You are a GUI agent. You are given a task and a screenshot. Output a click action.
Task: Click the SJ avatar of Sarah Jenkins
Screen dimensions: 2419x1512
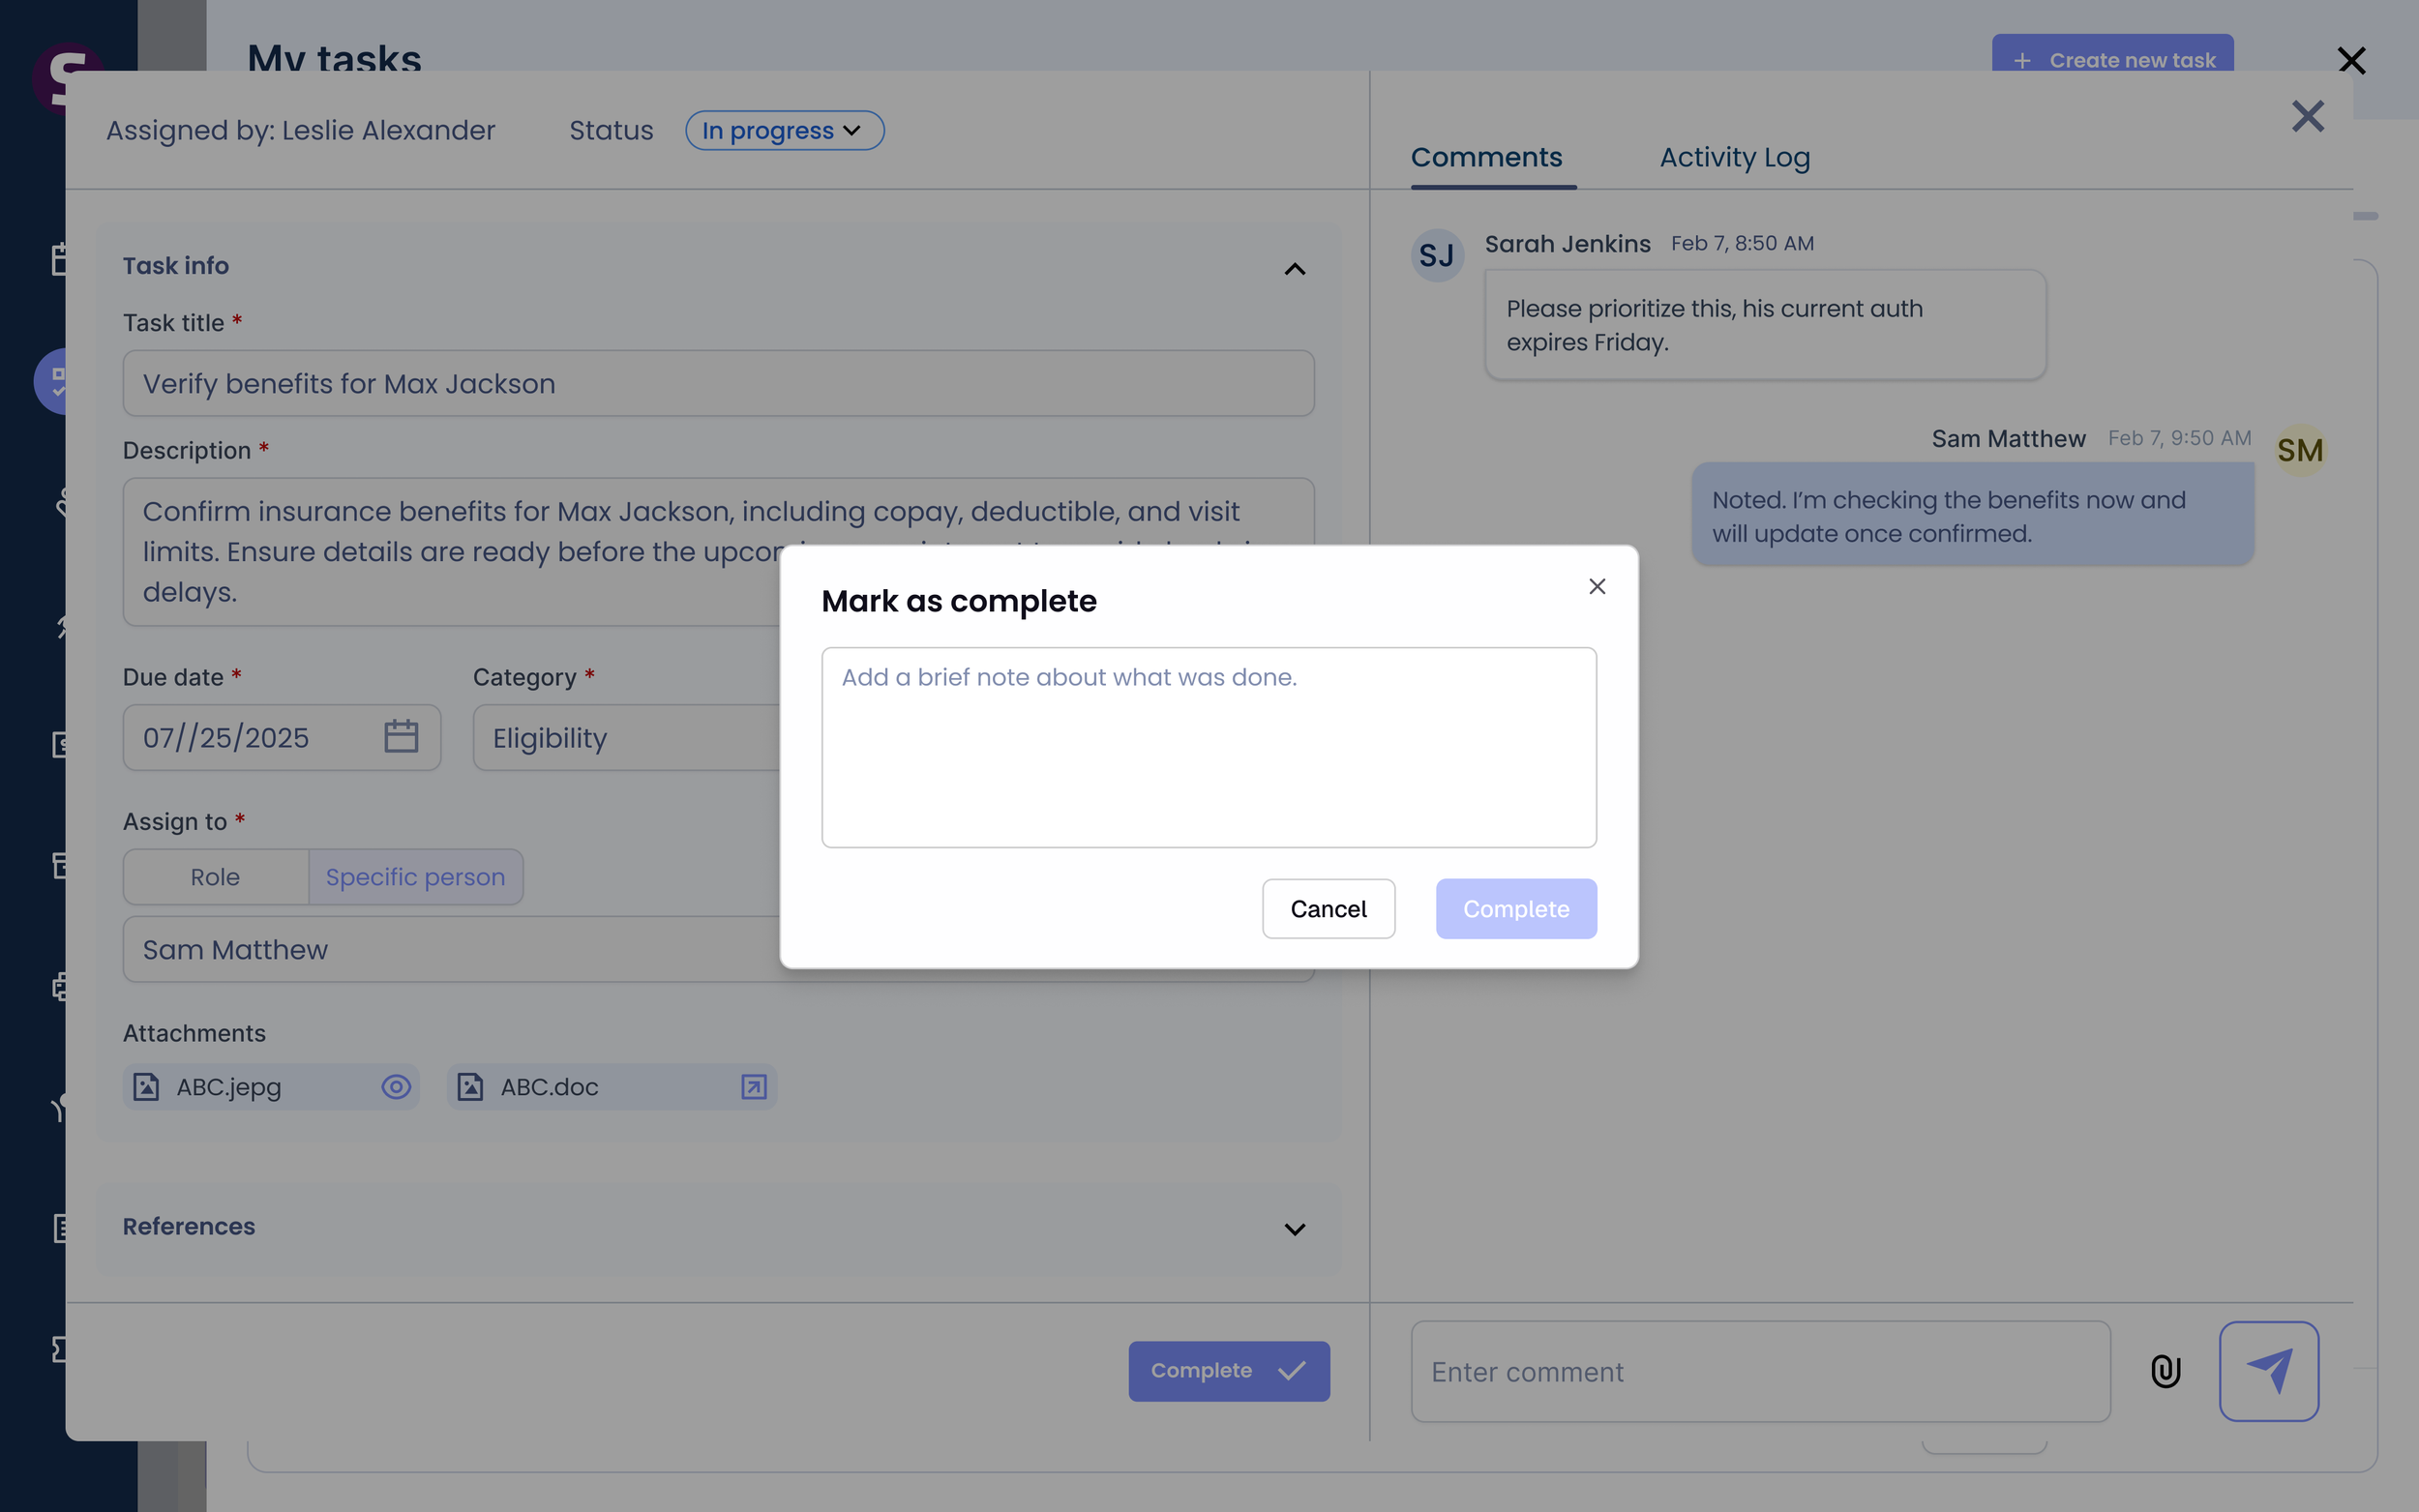pyautogui.click(x=1437, y=255)
